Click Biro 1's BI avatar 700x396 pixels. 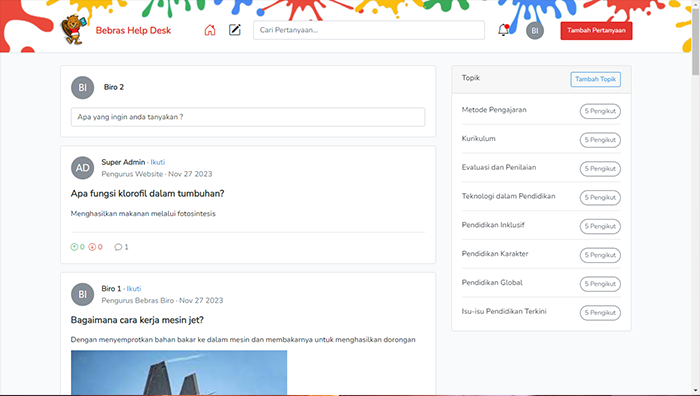pos(83,294)
